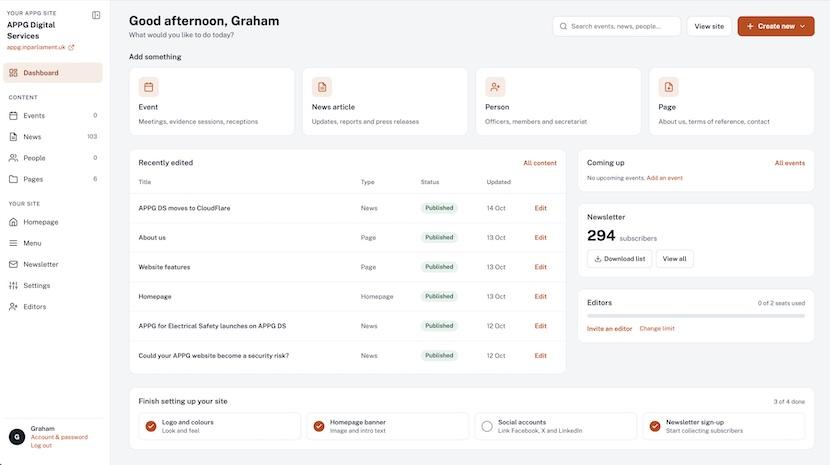Image resolution: width=830 pixels, height=465 pixels.
Task: Click the News document icon in sidebar
Action: pos(13,137)
